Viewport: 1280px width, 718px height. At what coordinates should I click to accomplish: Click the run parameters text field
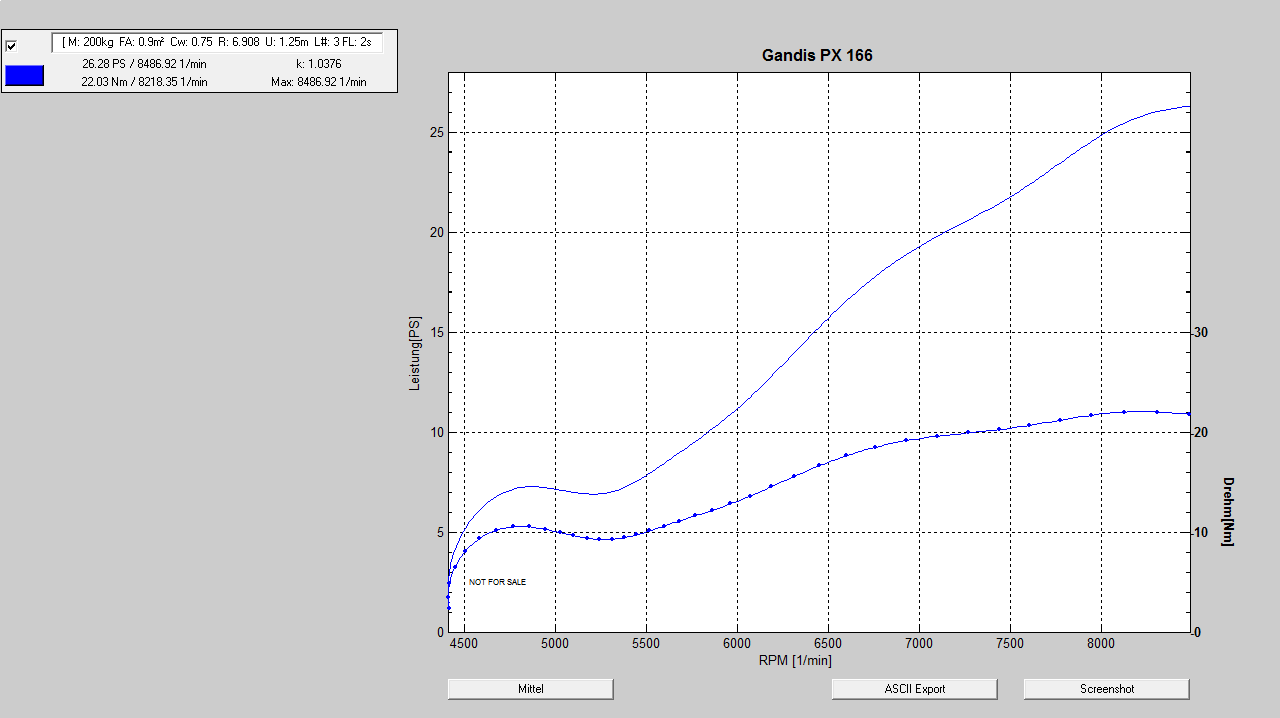[x=217, y=42]
